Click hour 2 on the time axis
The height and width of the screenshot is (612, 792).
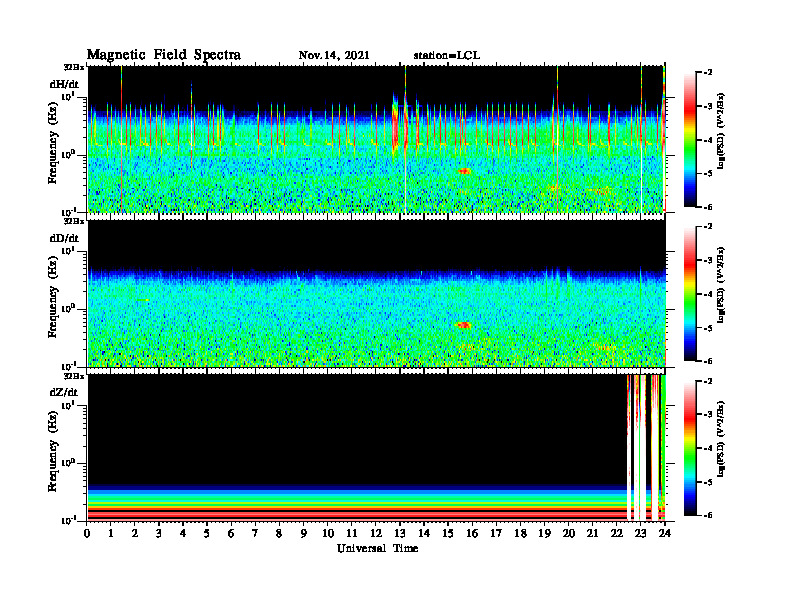click(135, 533)
